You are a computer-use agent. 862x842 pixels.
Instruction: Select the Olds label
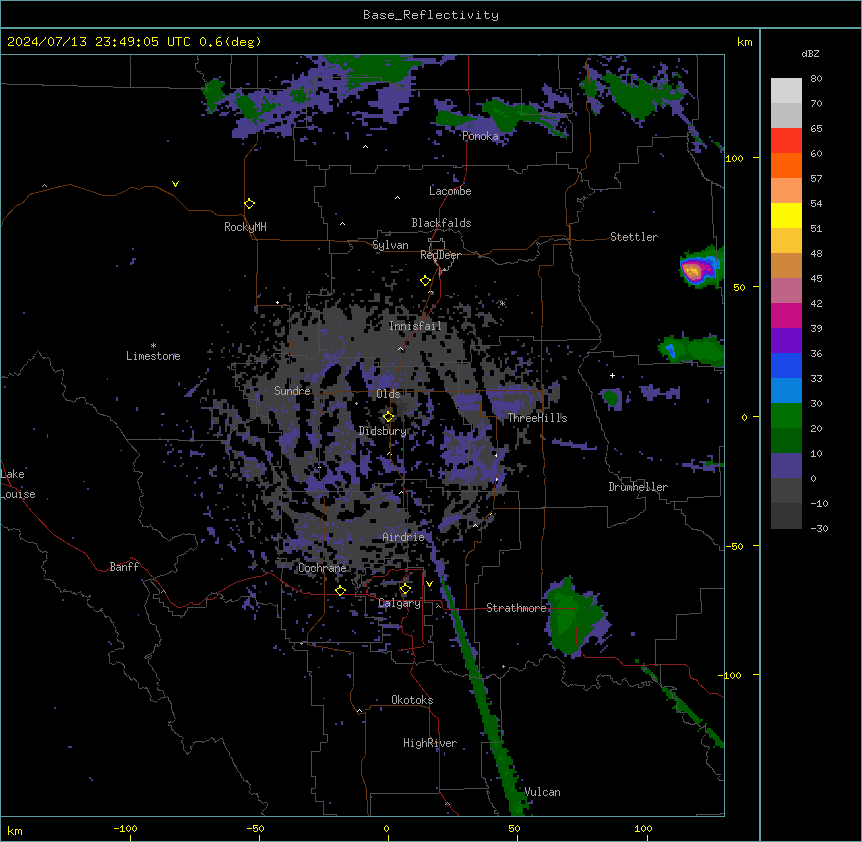pyautogui.click(x=388, y=394)
